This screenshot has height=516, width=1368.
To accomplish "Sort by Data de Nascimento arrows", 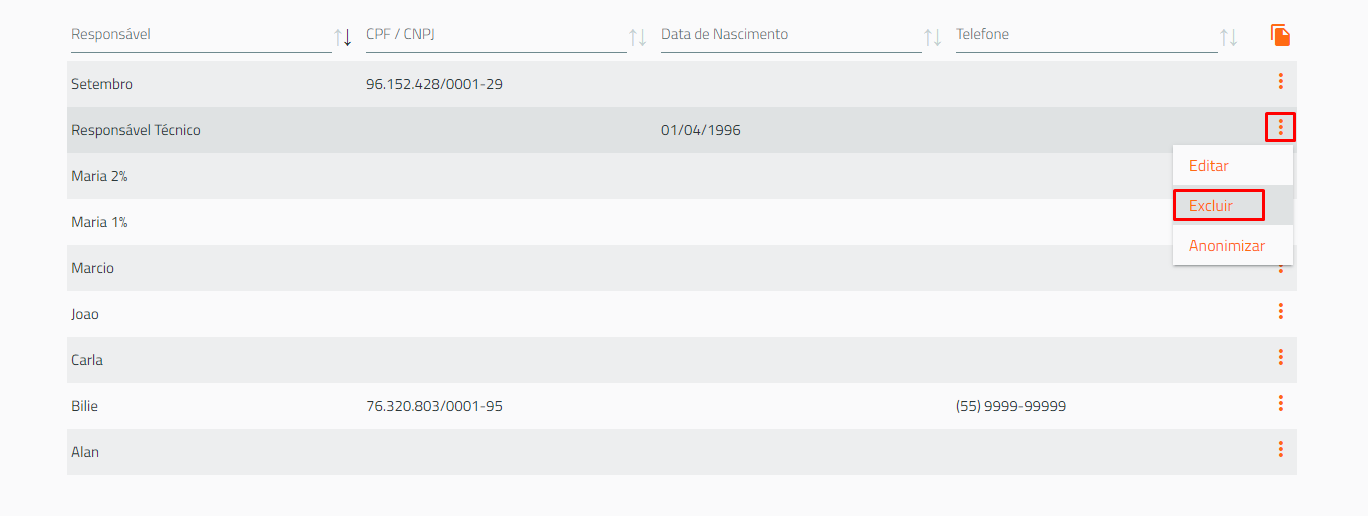I will click(933, 38).
